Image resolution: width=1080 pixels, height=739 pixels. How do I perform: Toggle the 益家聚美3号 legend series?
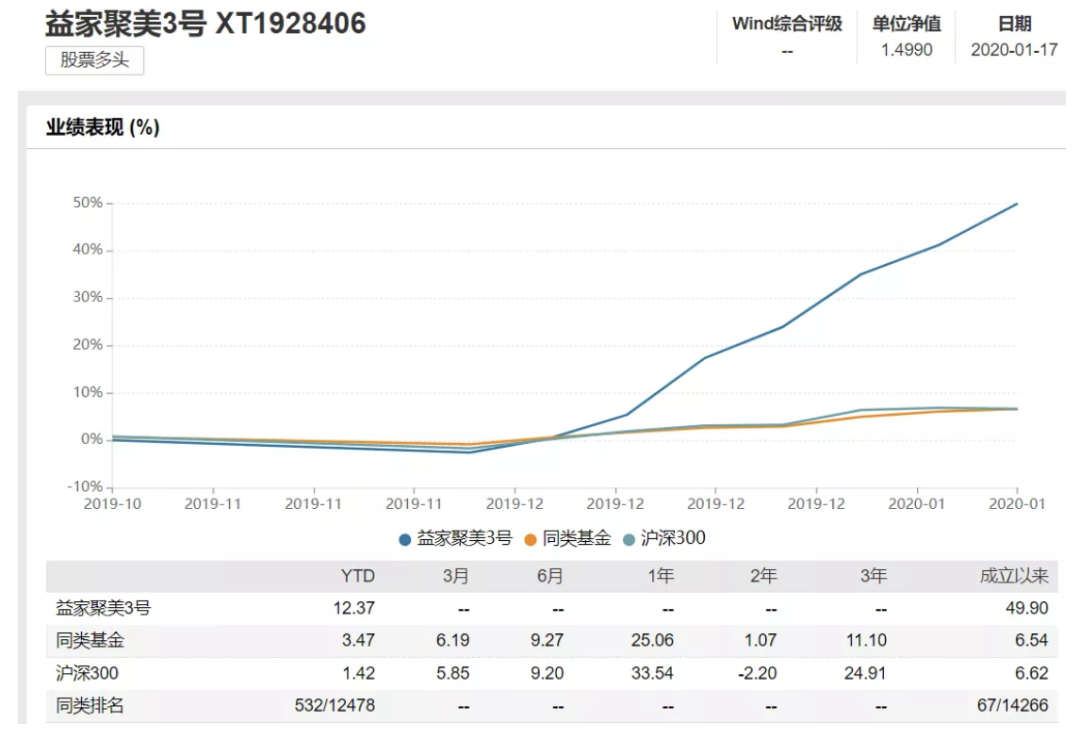point(455,539)
